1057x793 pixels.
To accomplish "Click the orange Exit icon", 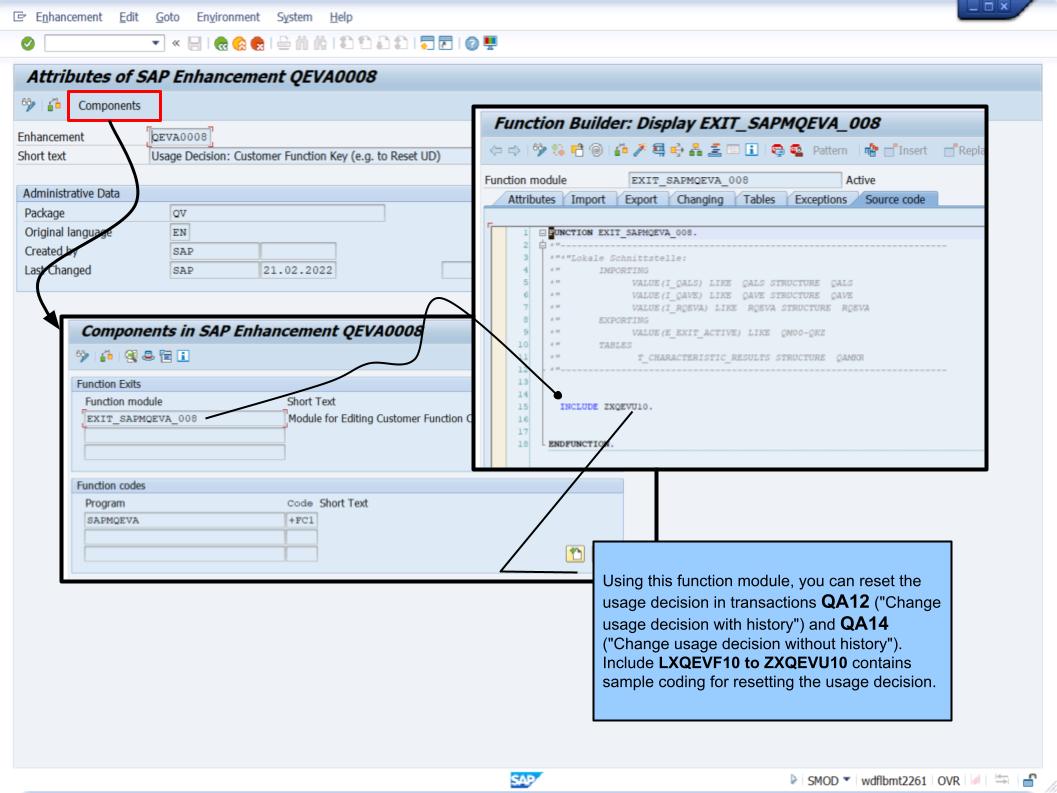I will pyautogui.click(x=239, y=44).
